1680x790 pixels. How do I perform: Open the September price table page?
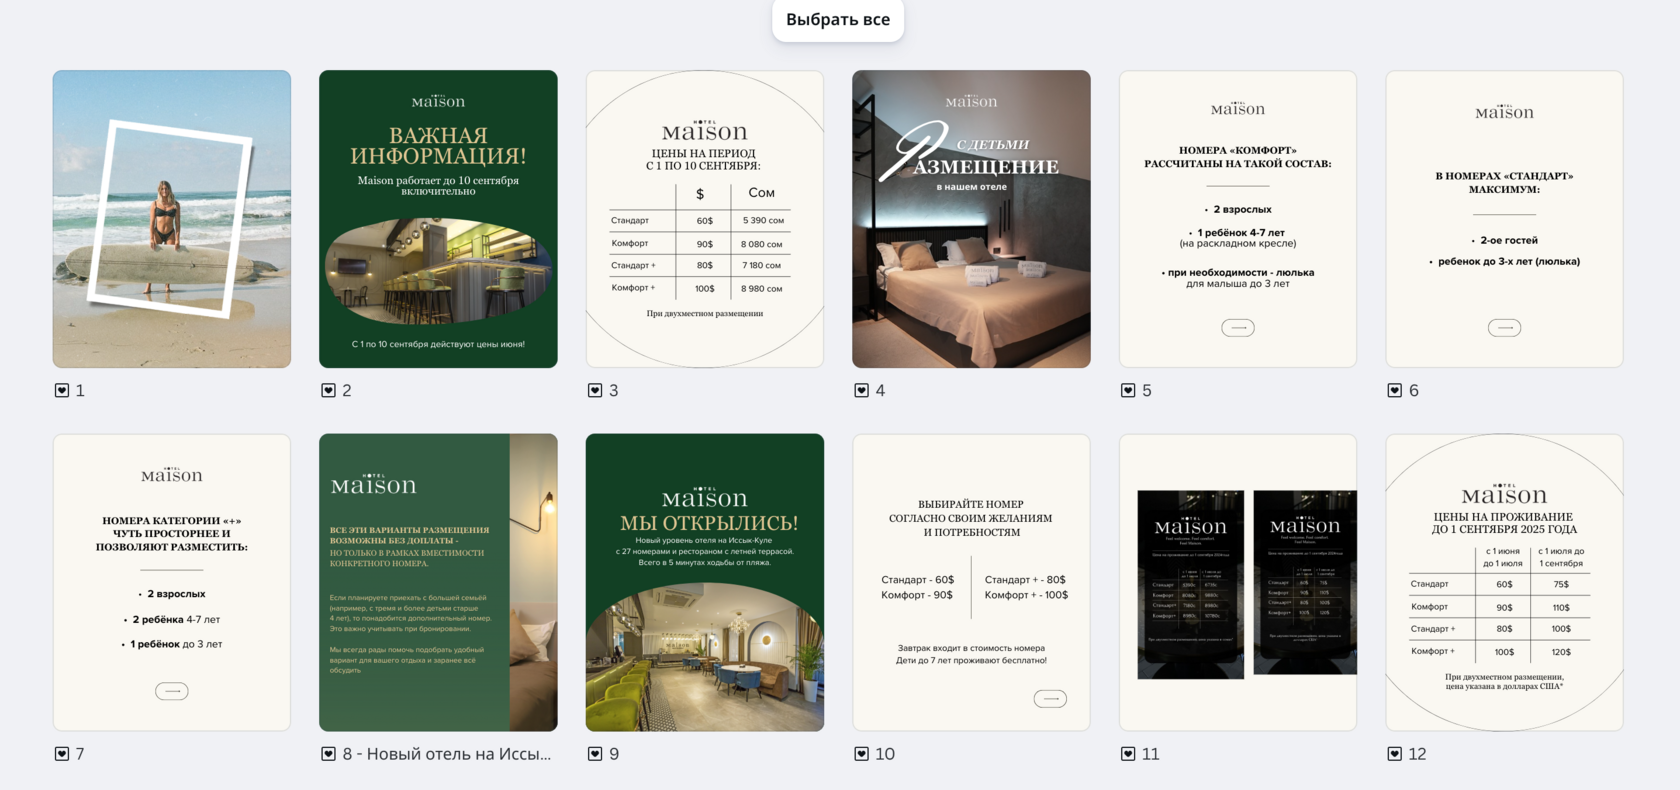(705, 219)
